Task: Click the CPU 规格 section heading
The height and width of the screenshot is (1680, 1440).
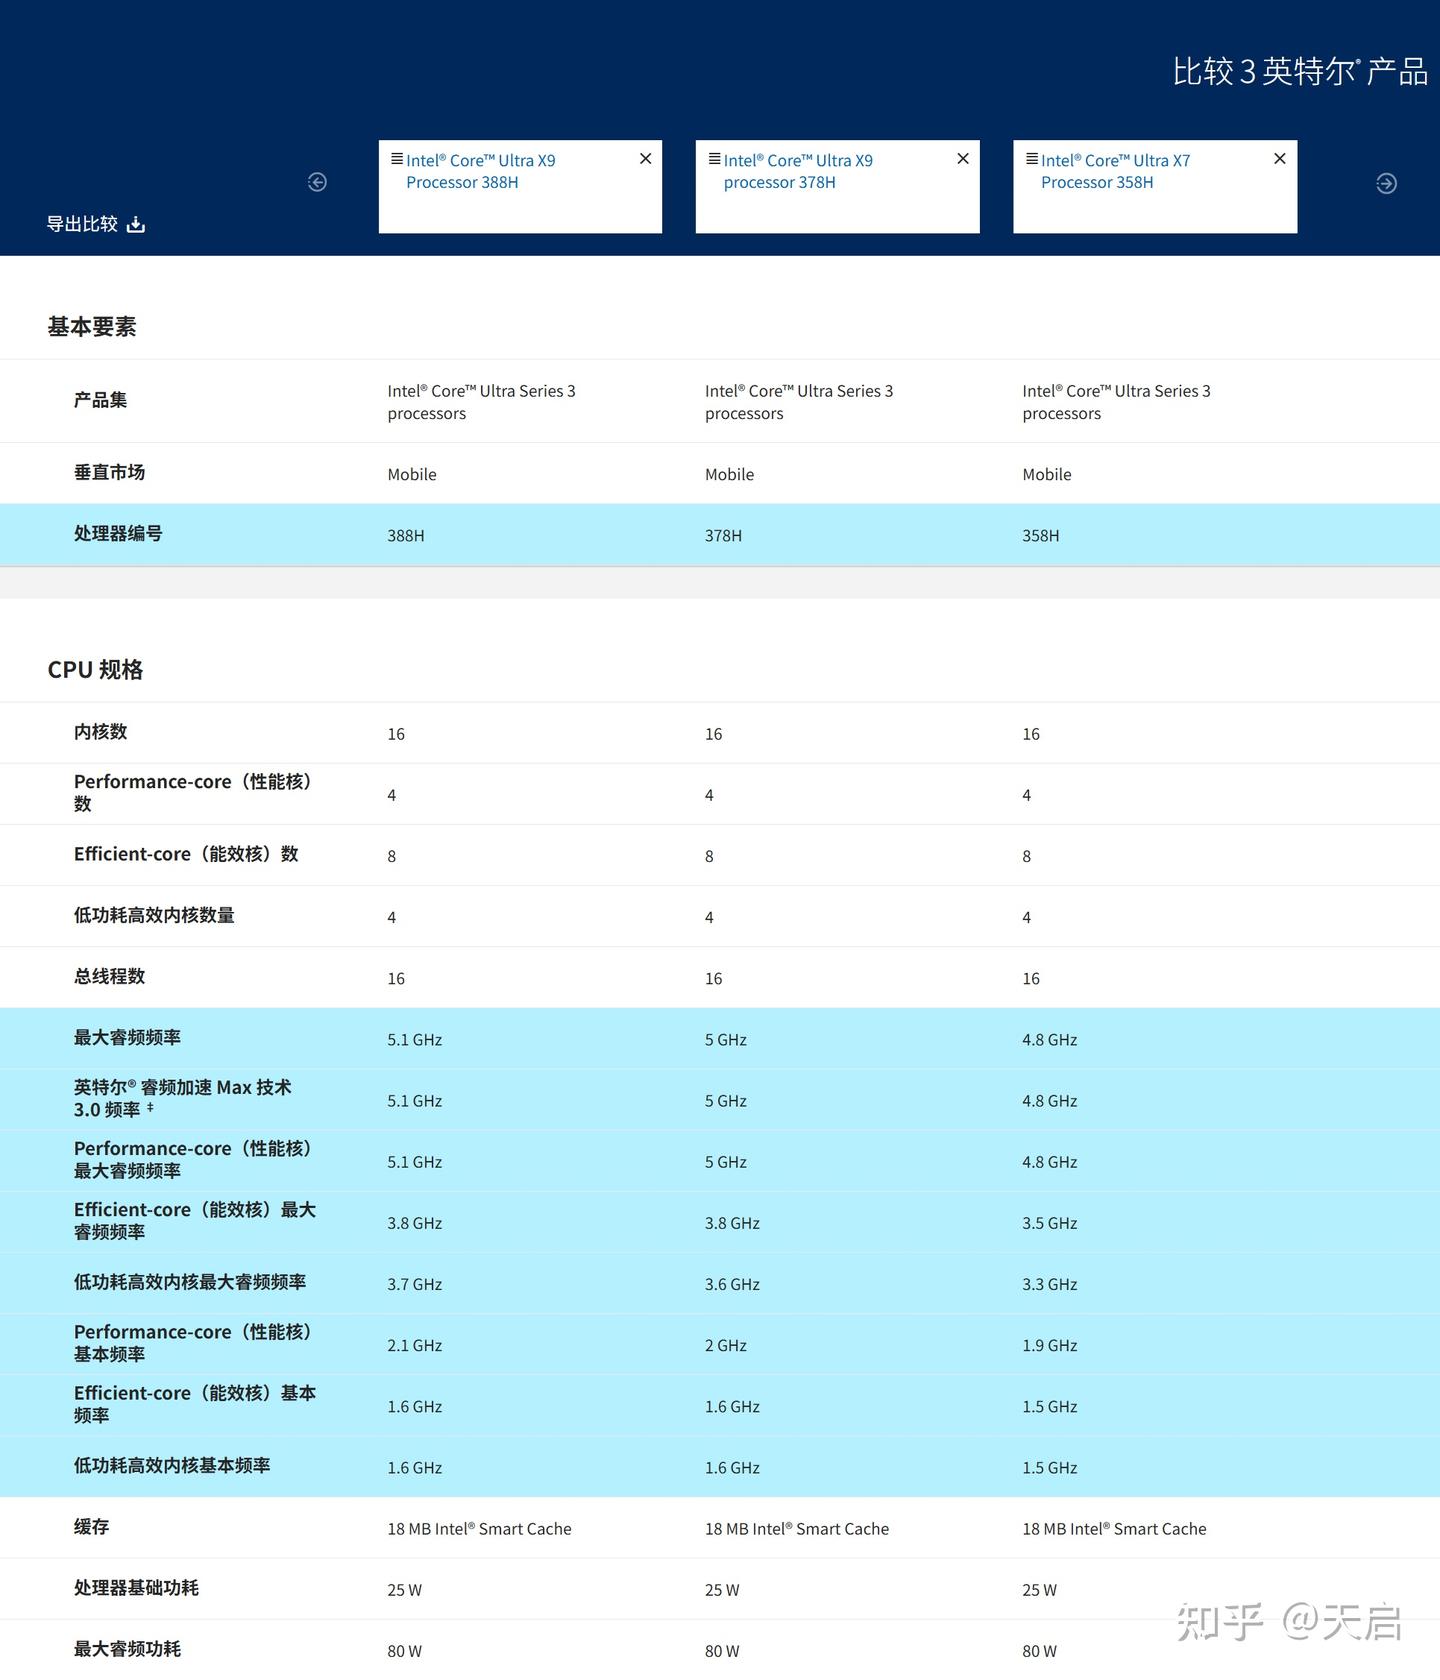Action: 95,670
